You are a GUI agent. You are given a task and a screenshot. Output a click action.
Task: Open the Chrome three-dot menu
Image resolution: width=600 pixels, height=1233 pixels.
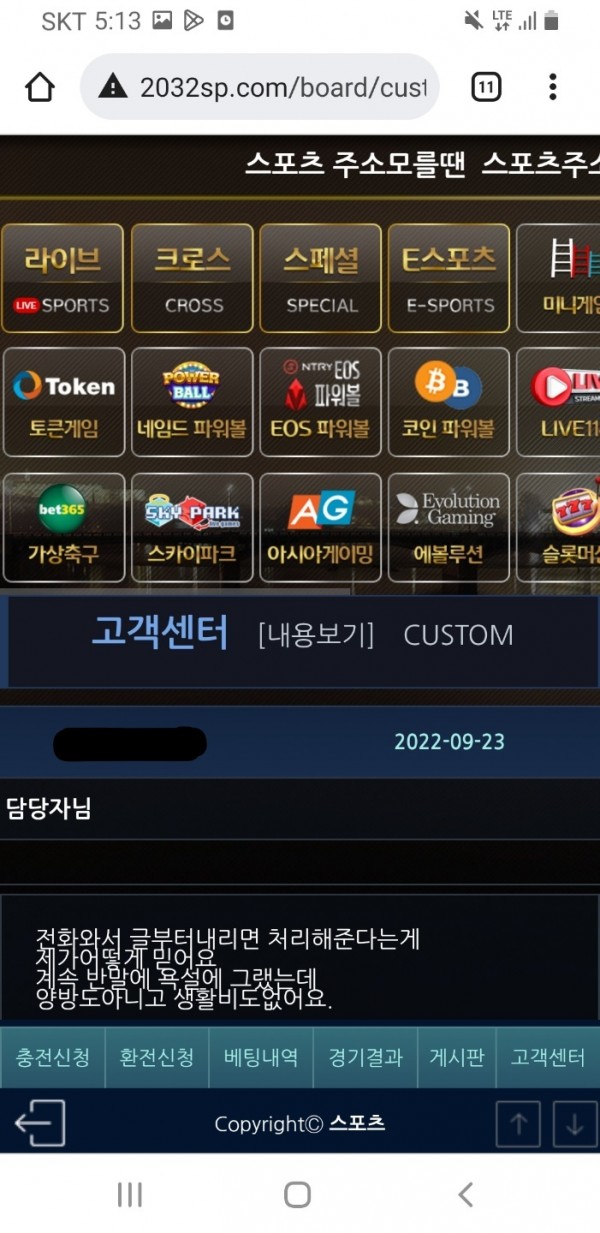coord(552,87)
